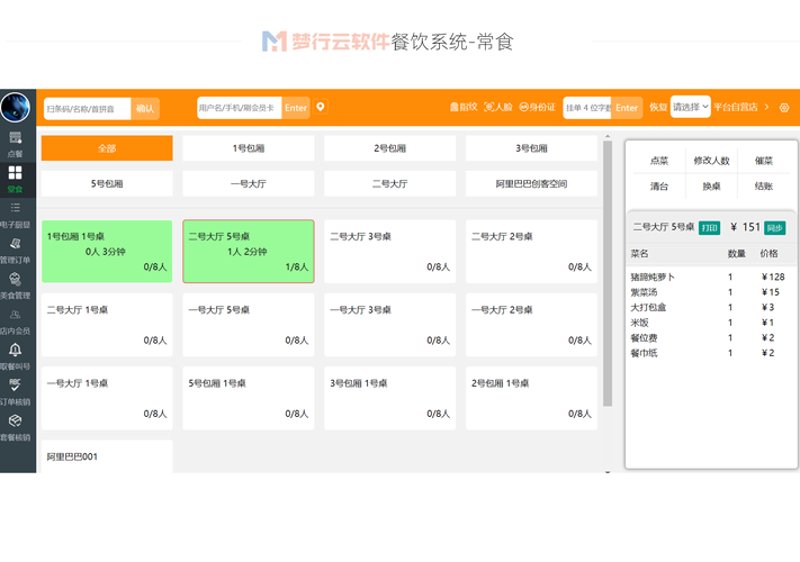Click Enter beside 挂单 field

pos(627,108)
